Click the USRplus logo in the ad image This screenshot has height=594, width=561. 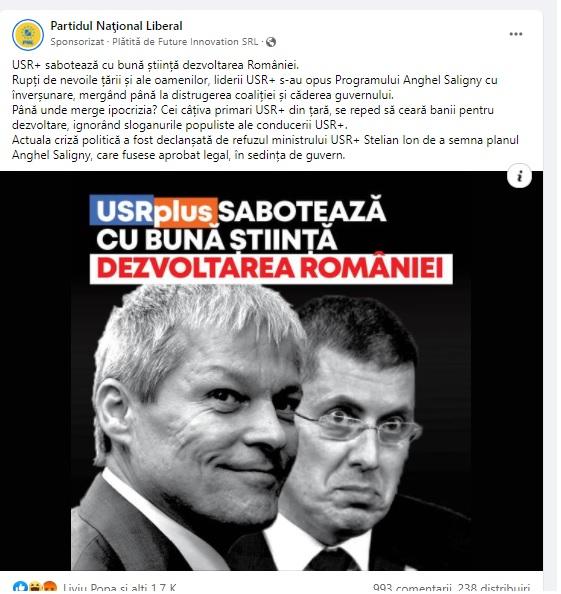tap(154, 211)
